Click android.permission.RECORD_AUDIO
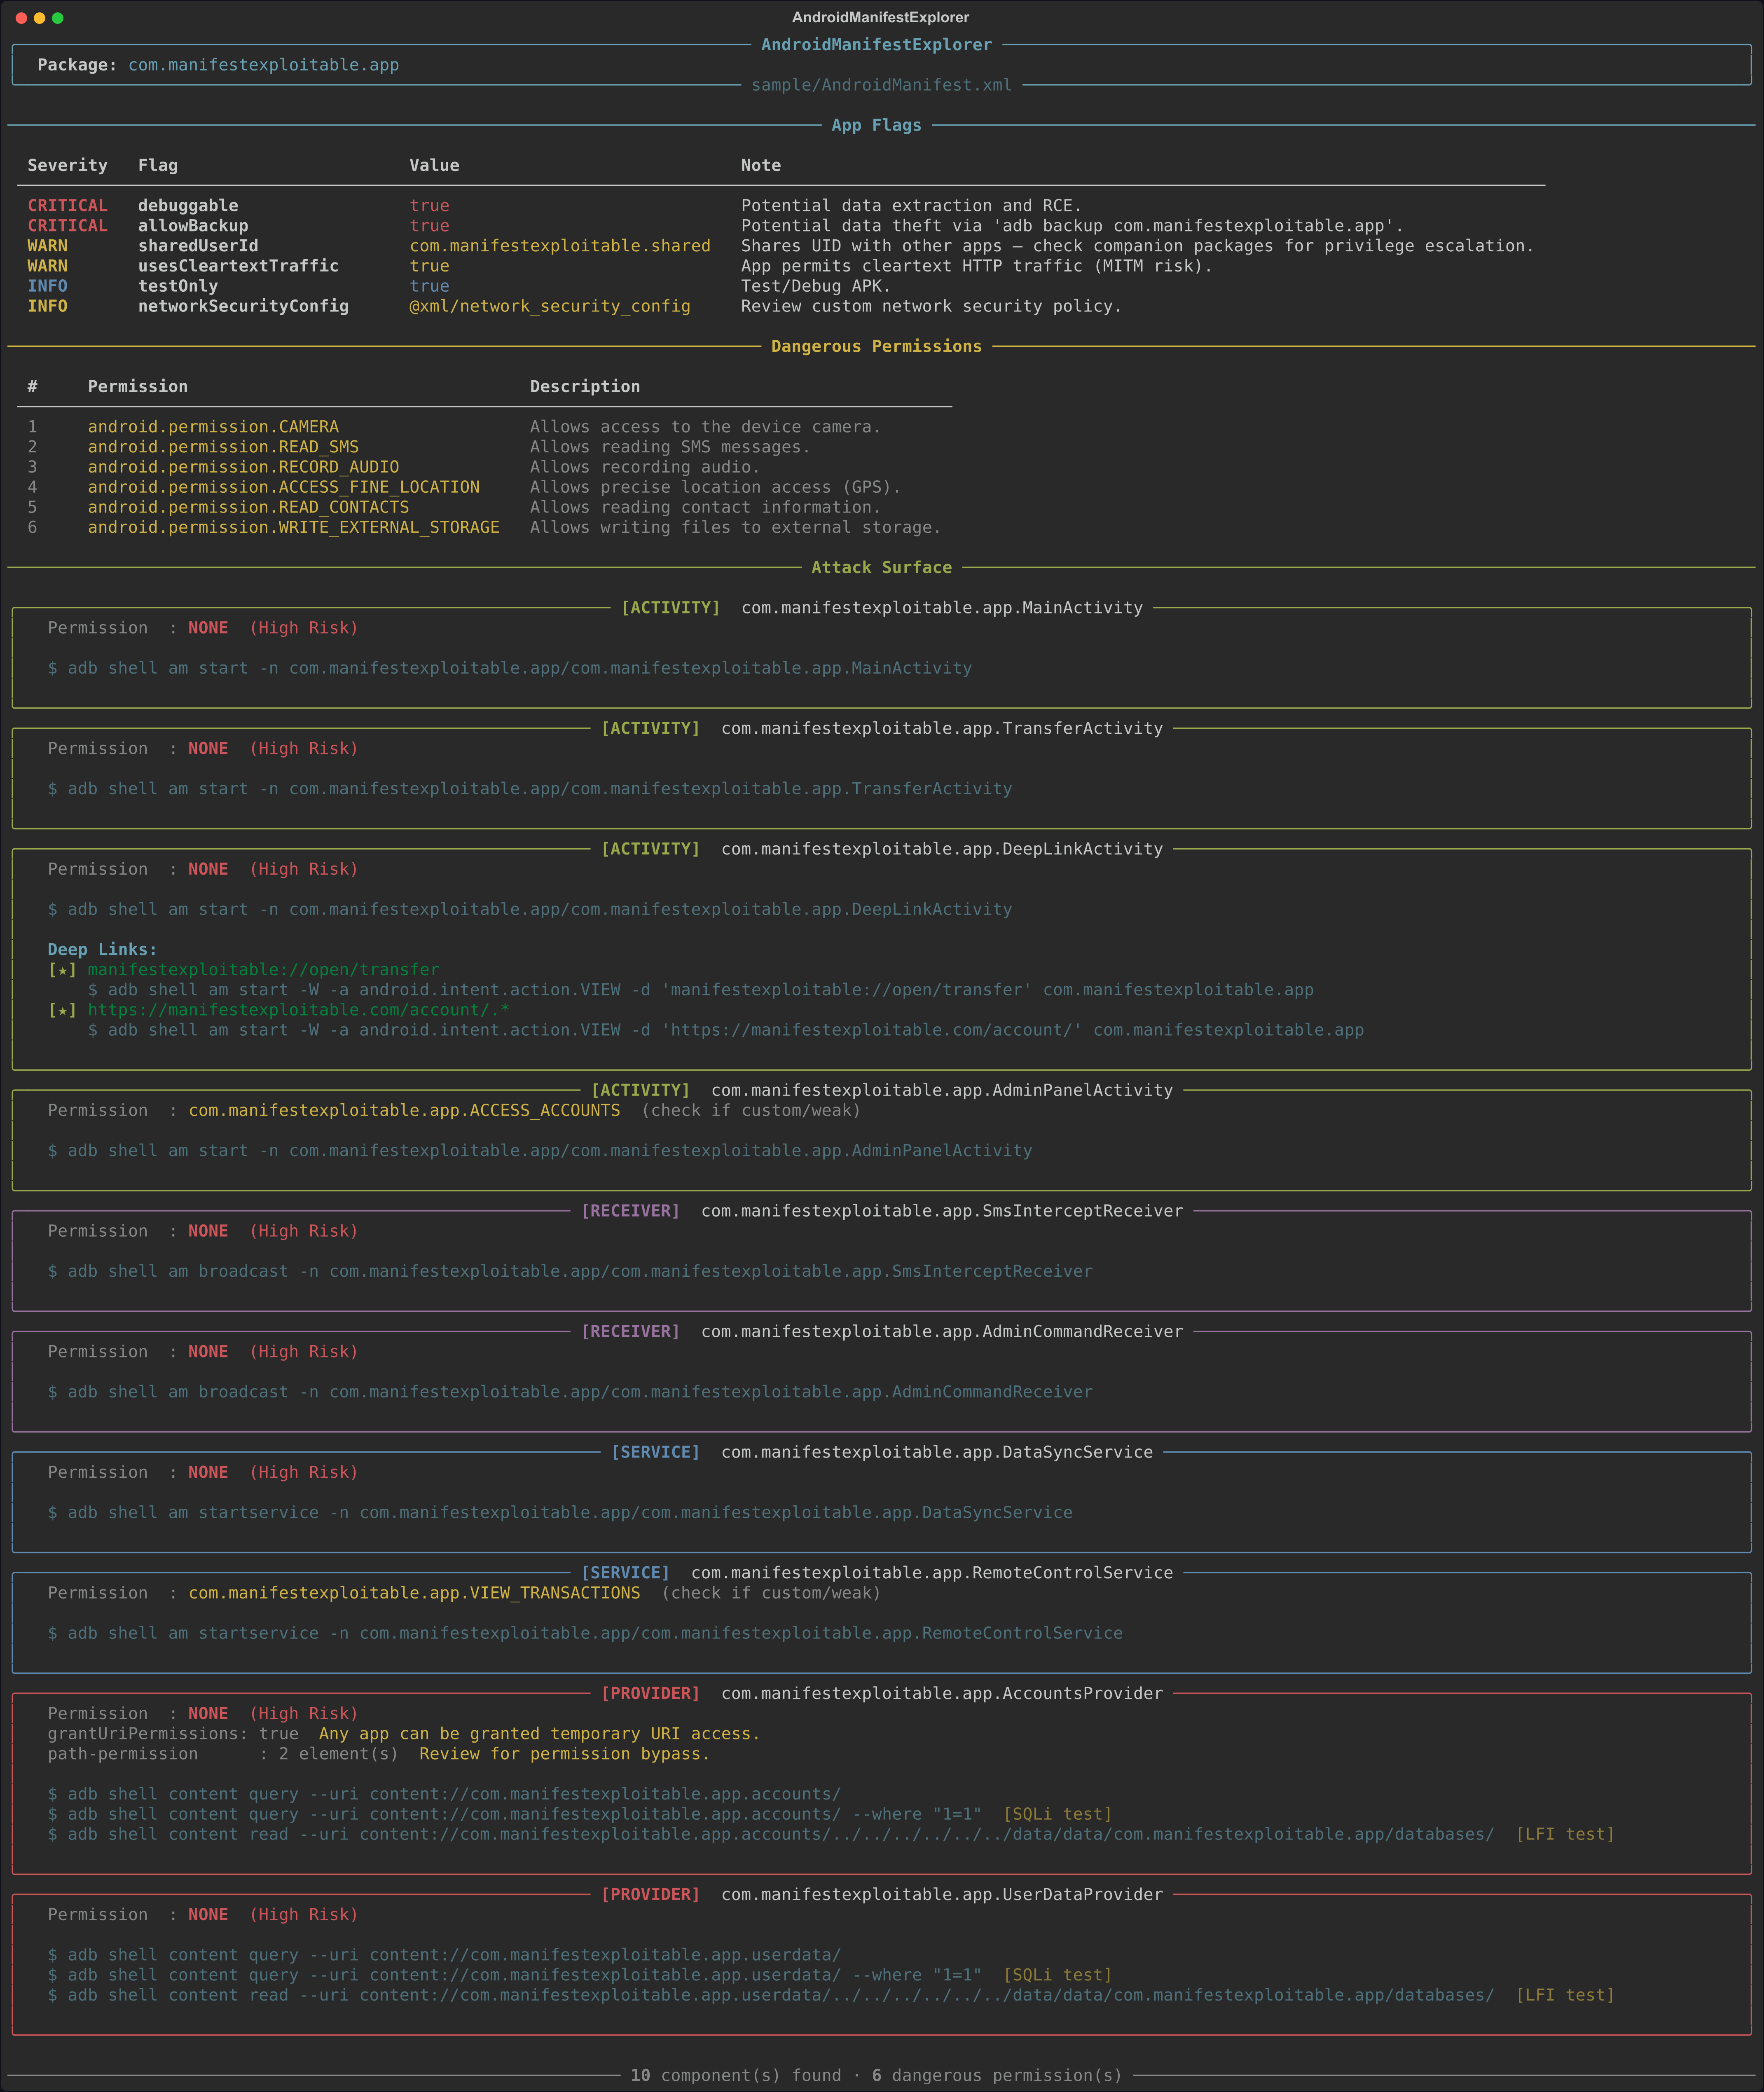This screenshot has width=1764, height=2092. (243, 467)
